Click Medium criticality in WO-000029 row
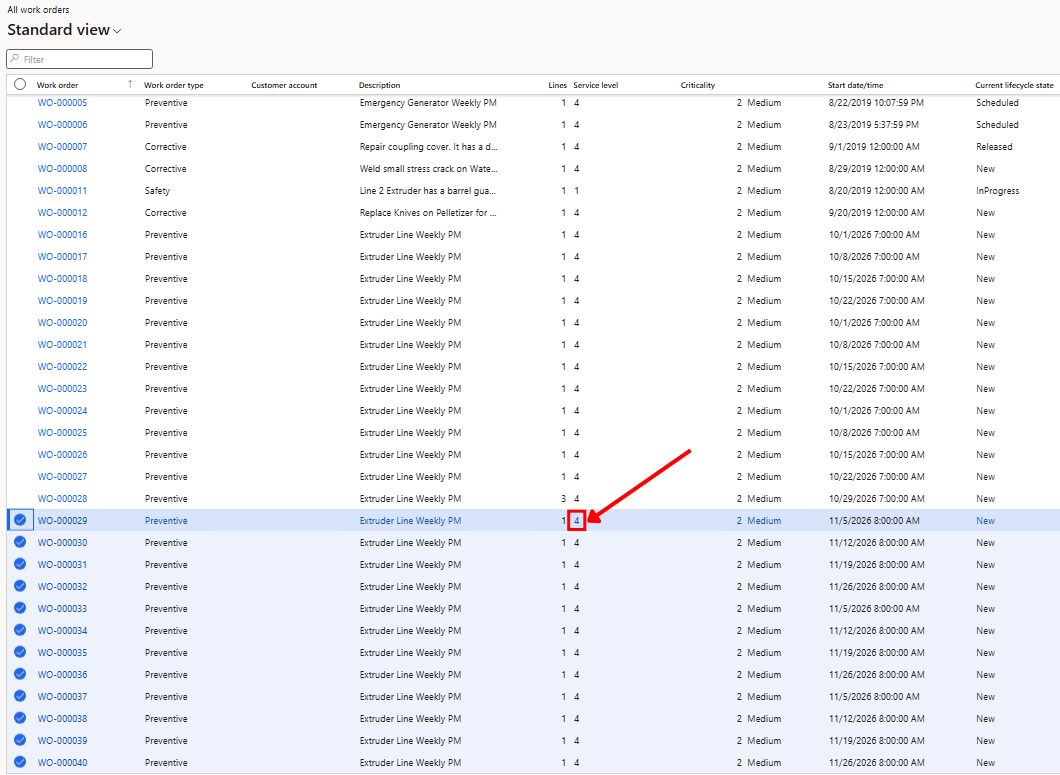Viewport: 1060px width, 775px height. [764, 521]
